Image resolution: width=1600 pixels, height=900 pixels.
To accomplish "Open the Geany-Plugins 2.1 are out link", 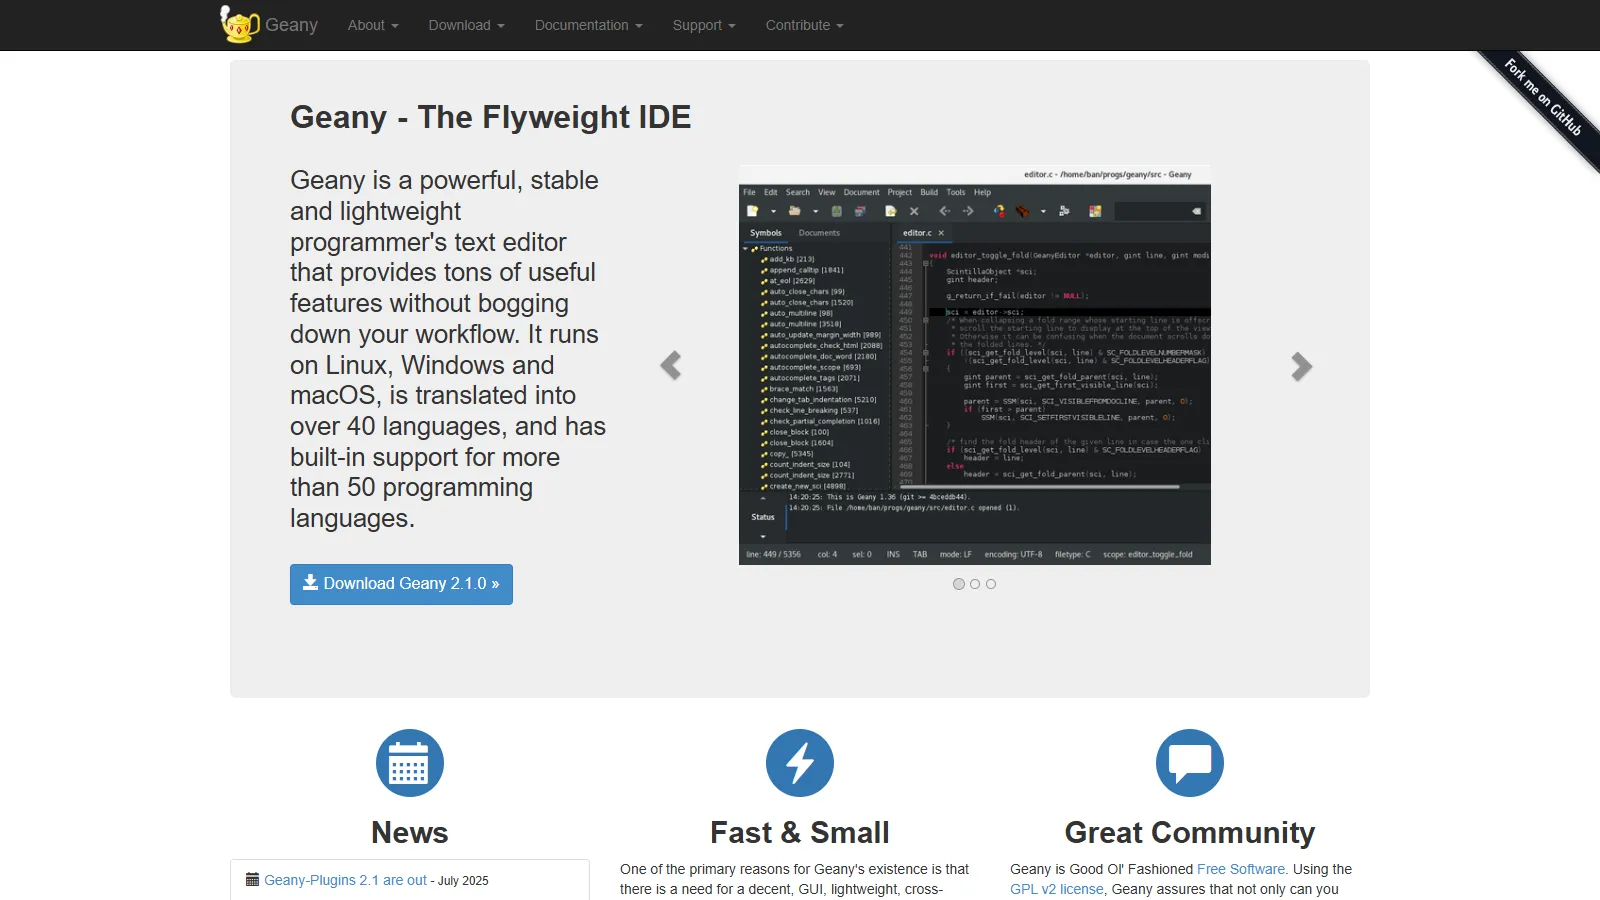I will click(345, 880).
